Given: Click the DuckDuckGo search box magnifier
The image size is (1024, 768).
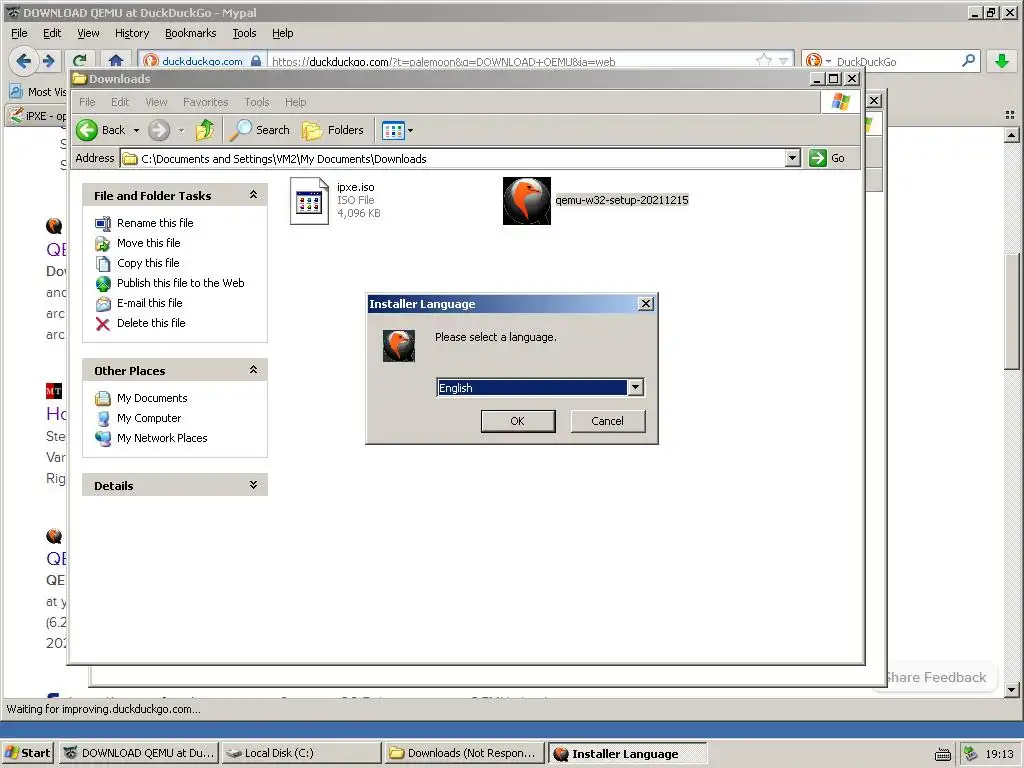Looking at the screenshot, I should point(968,61).
